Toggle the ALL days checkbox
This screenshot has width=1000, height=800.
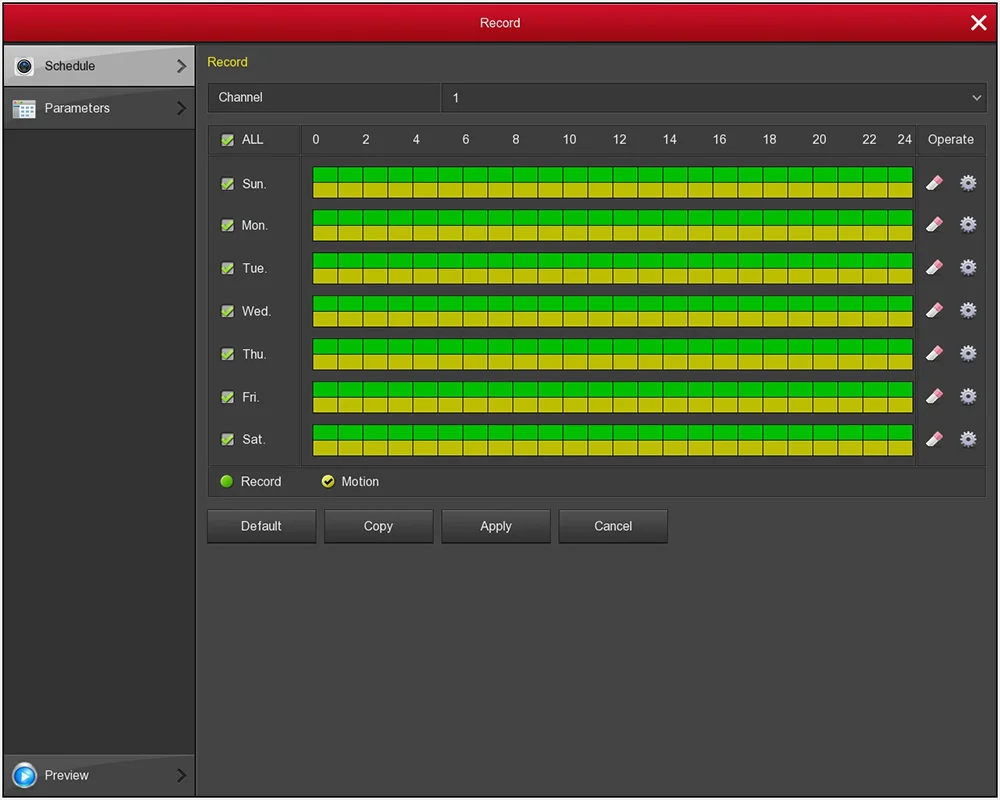(x=227, y=140)
